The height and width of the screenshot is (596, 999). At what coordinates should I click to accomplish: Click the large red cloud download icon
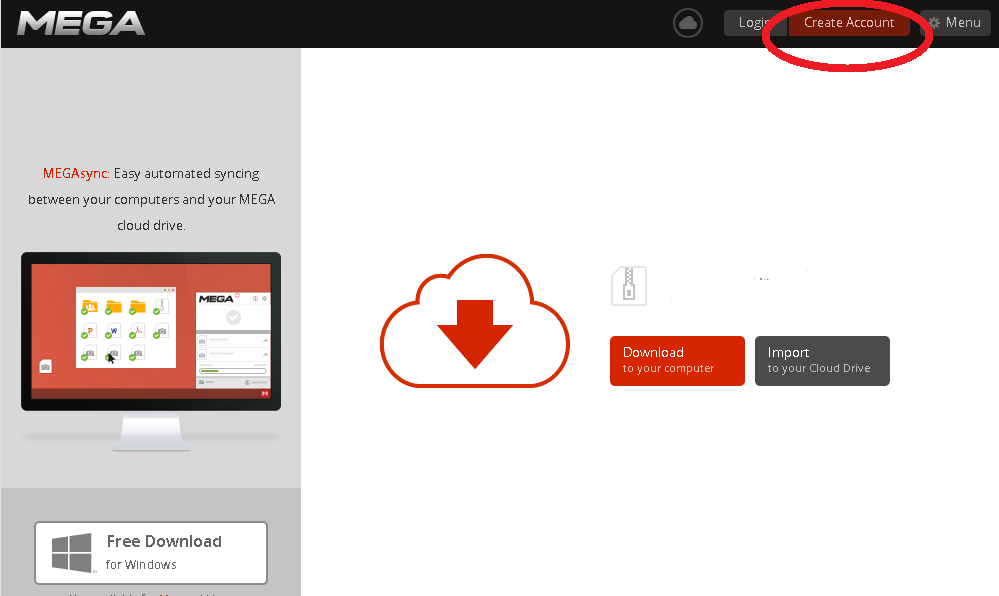tap(475, 321)
